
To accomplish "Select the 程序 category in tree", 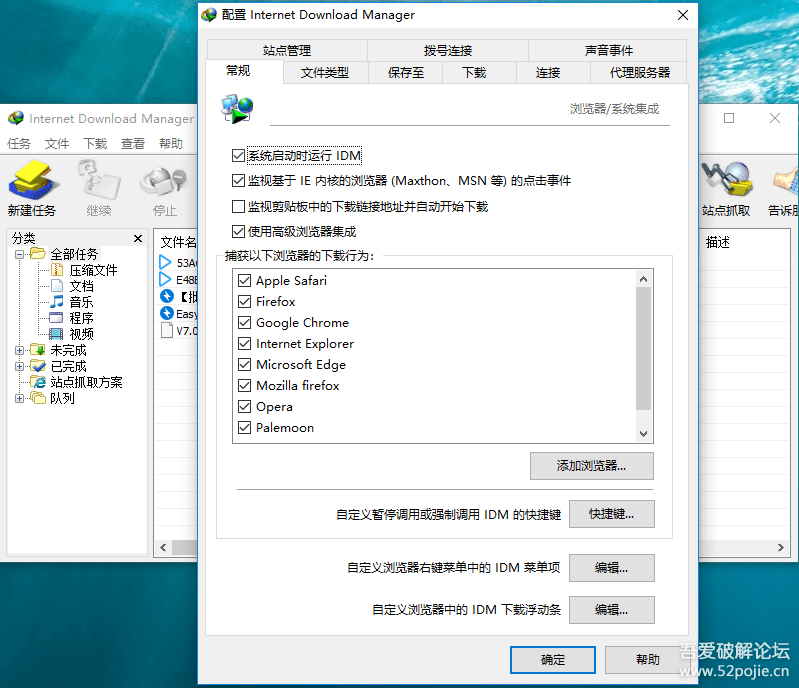I will 82,318.
